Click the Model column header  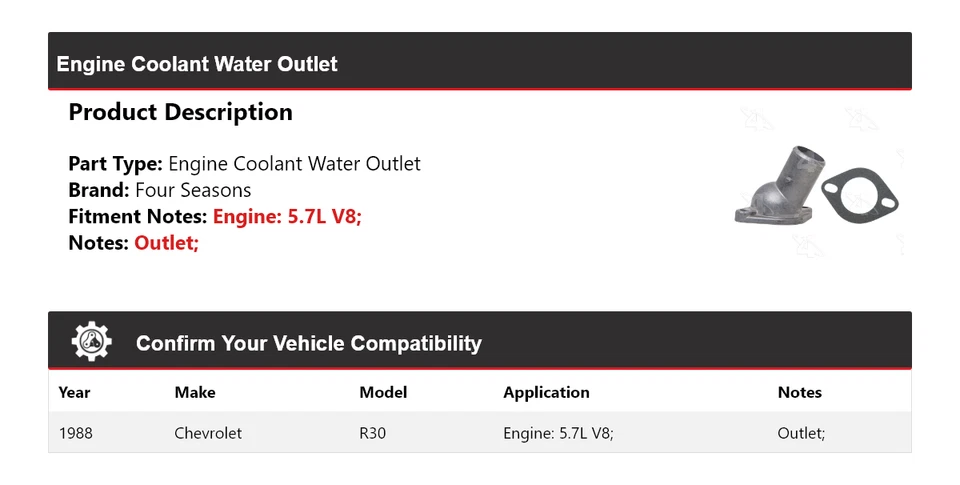(x=383, y=392)
